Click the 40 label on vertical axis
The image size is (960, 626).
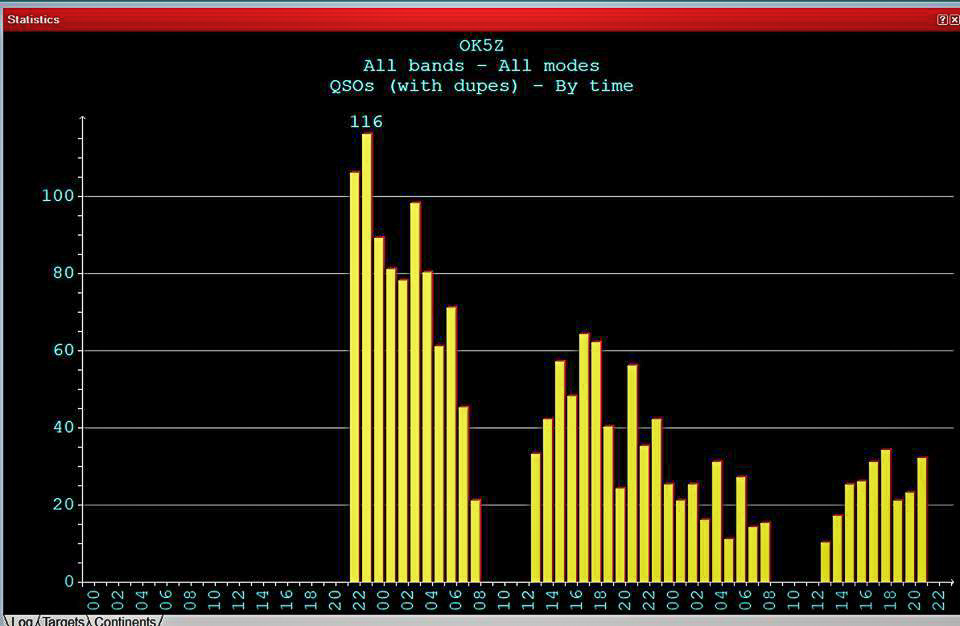tap(62, 428)
